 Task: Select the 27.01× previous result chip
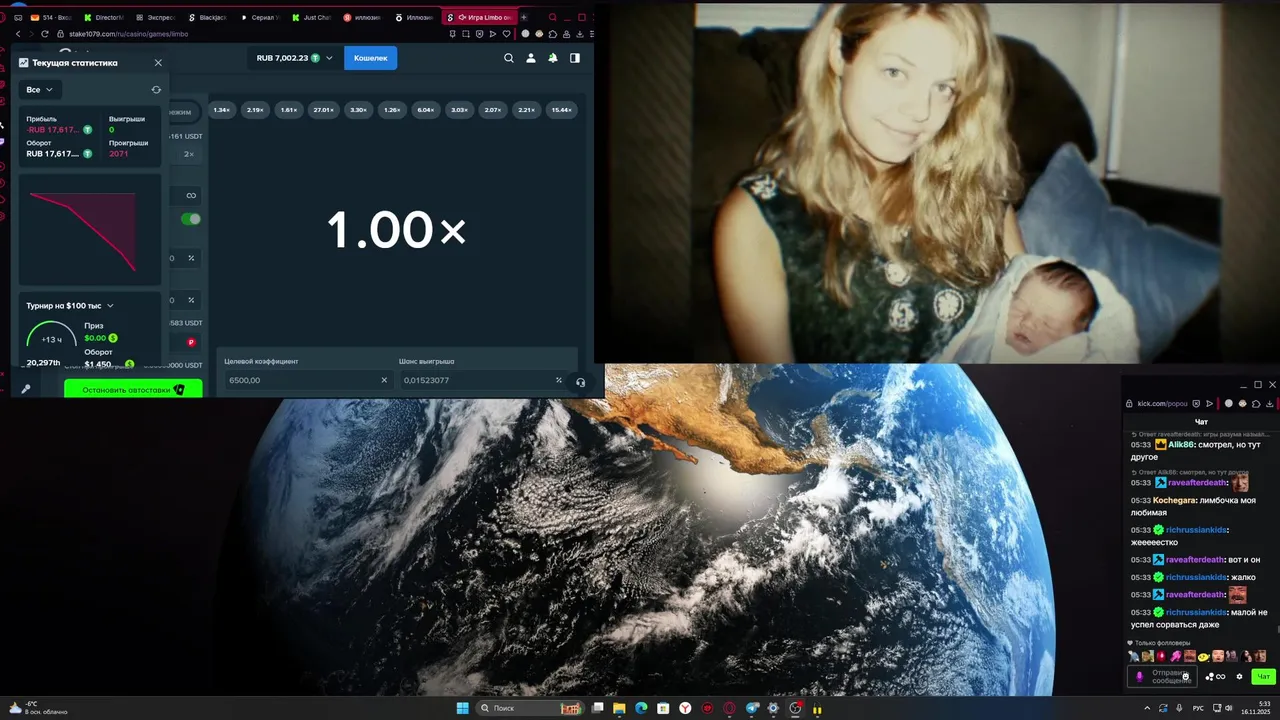323,110
